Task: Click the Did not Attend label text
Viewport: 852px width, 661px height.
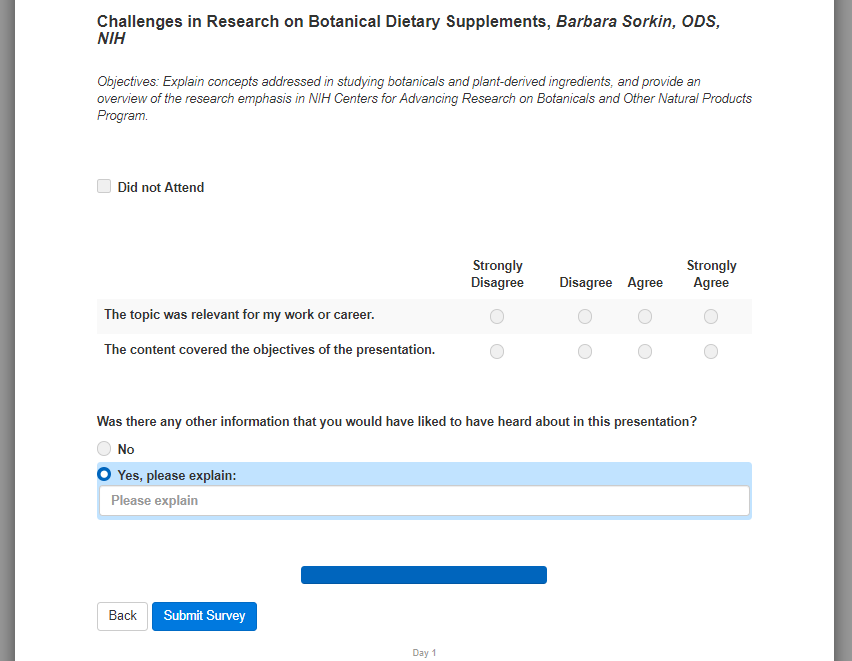Action: 160,187
